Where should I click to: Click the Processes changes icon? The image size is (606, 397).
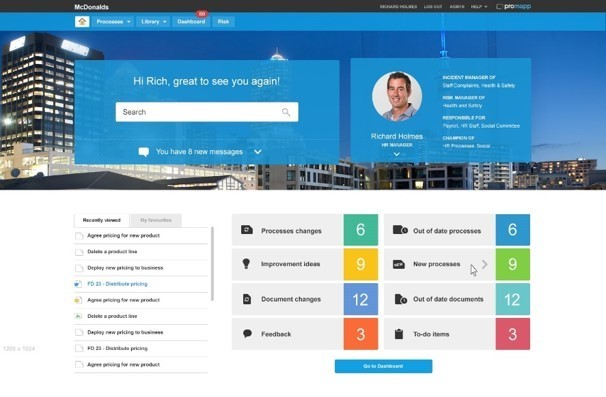pyautogui.click(x=247, y=230)
